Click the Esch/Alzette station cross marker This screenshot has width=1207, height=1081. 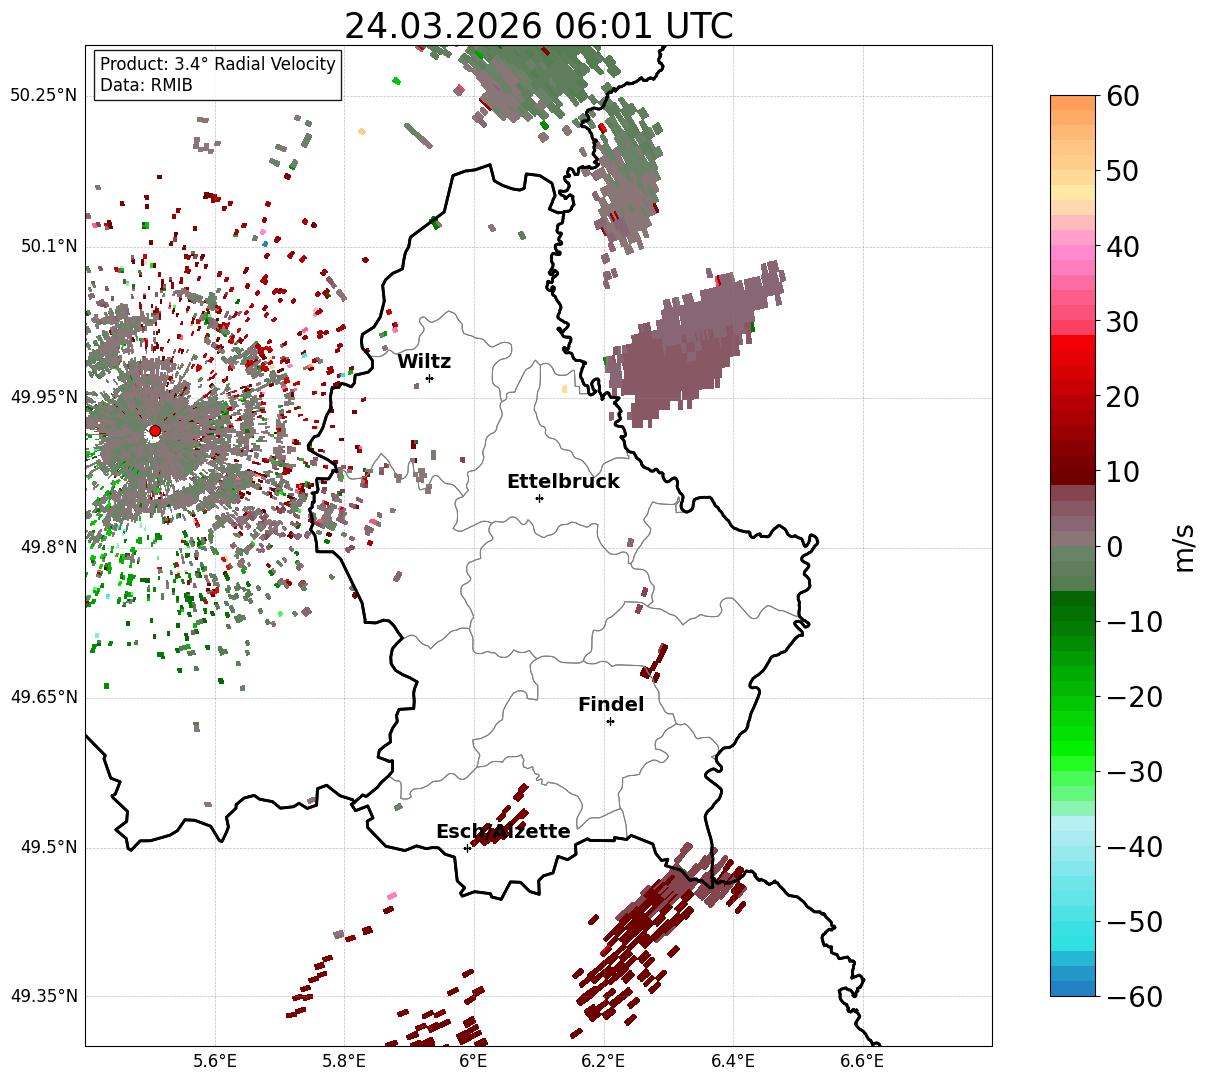click(x=467, y=848)
